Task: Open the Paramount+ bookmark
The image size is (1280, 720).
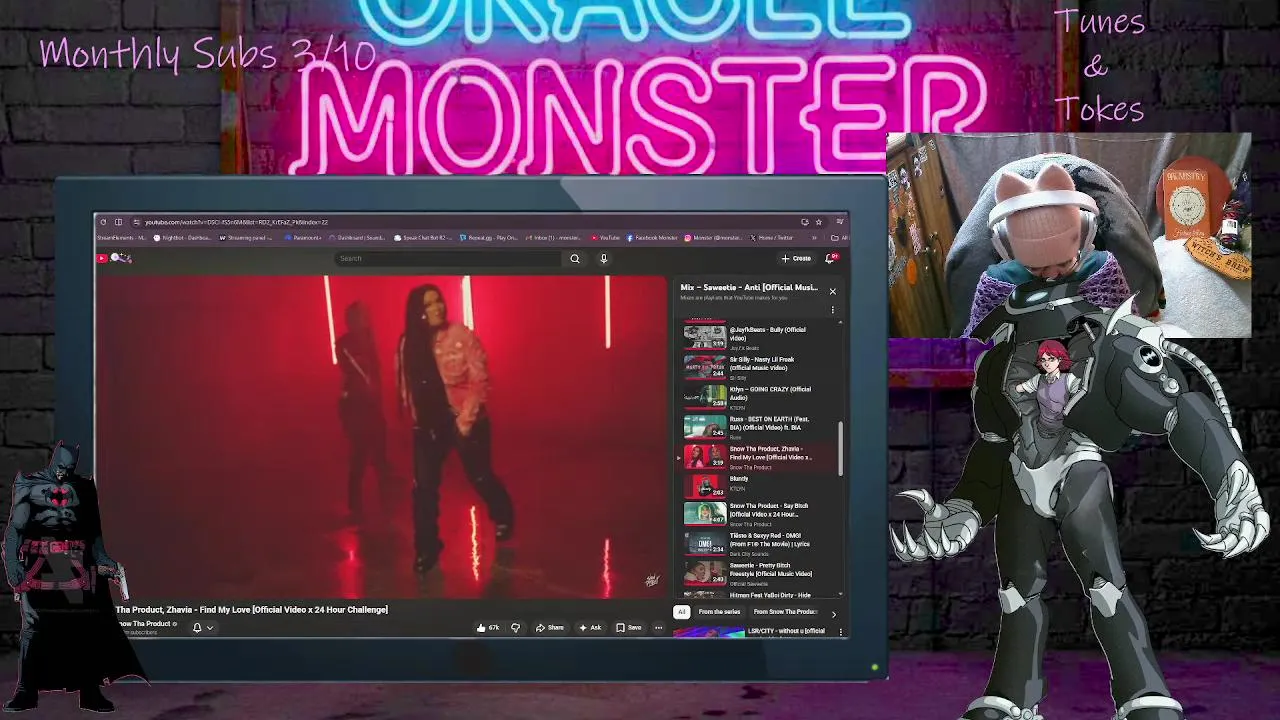Action: pyautogui.click(x=303, y=238)
